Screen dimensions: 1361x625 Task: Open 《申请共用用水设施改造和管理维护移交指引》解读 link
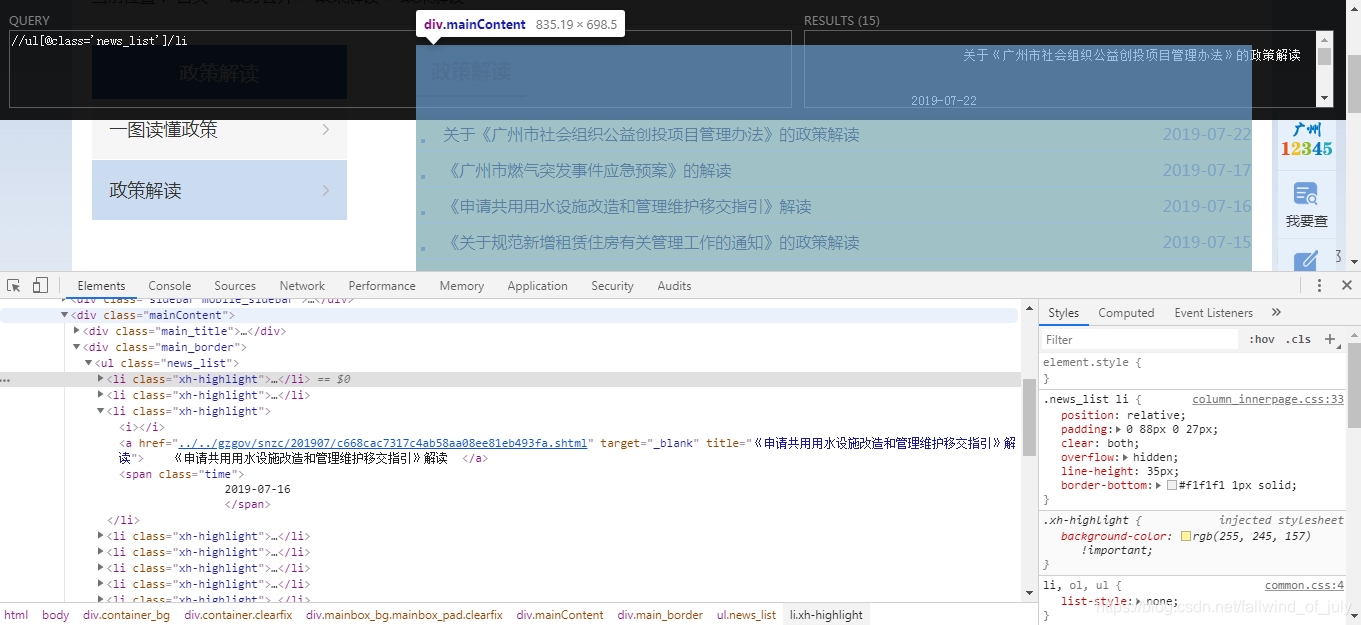point(629,207)
